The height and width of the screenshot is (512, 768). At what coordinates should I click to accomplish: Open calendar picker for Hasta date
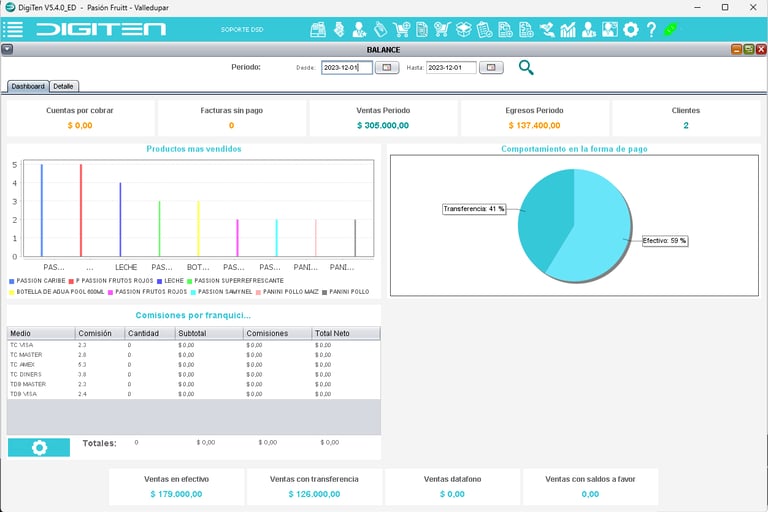pos(491,67)
